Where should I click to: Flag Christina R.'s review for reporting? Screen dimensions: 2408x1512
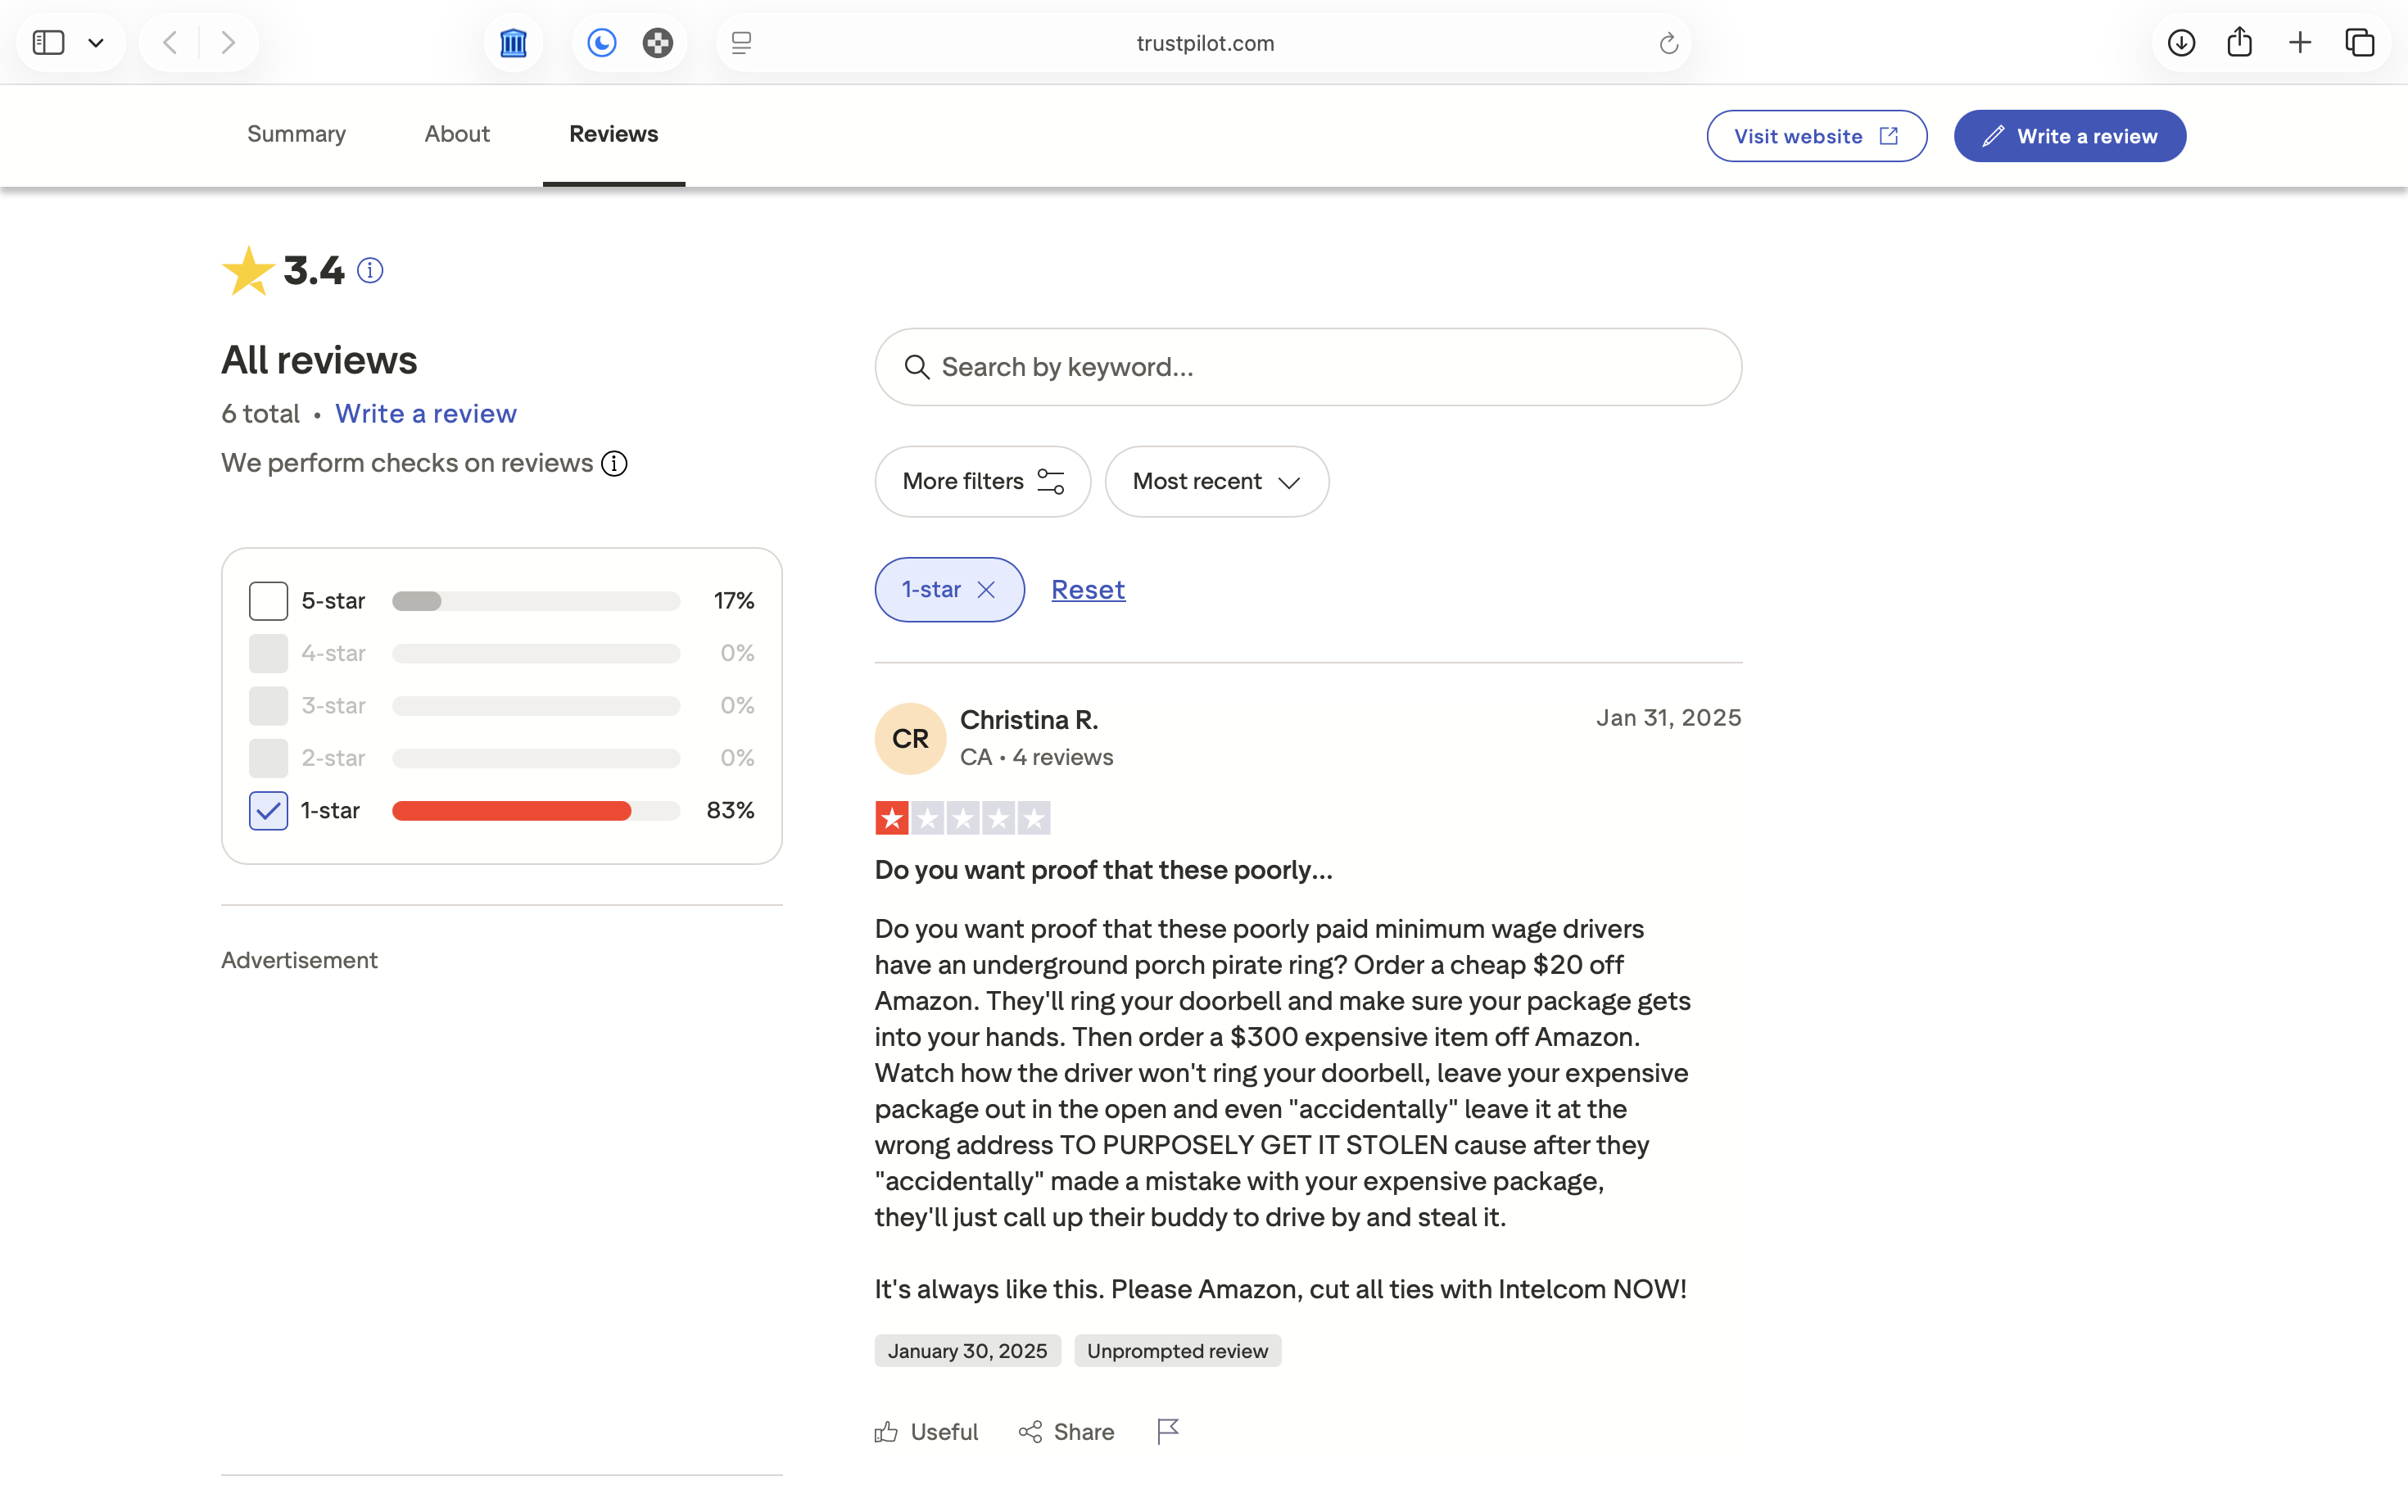coord(1167,1431)
